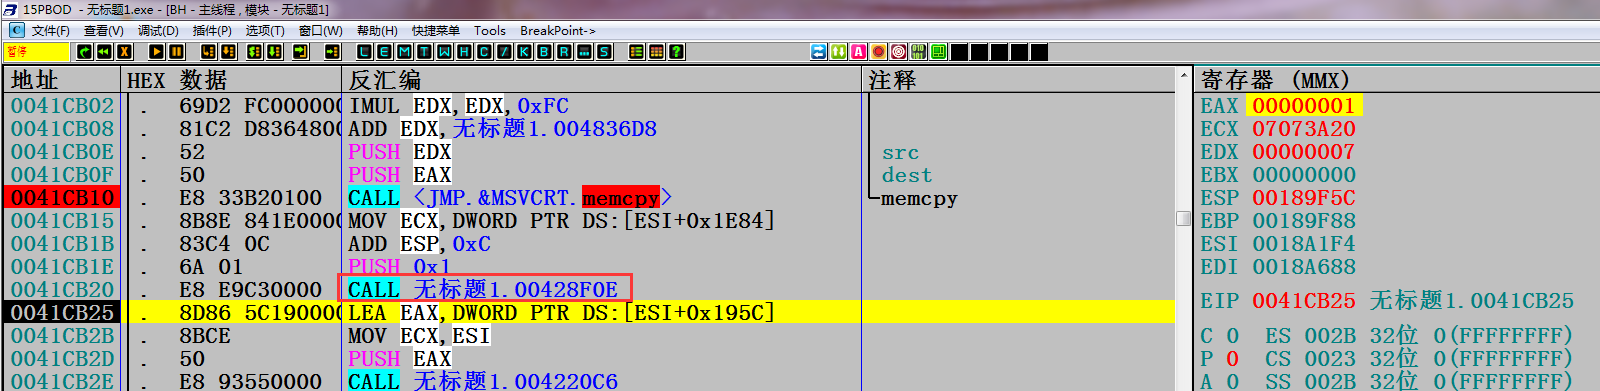Select the CALL 无标题1.00428F0E instruction

pyautogui.click(x=483, y=290)
